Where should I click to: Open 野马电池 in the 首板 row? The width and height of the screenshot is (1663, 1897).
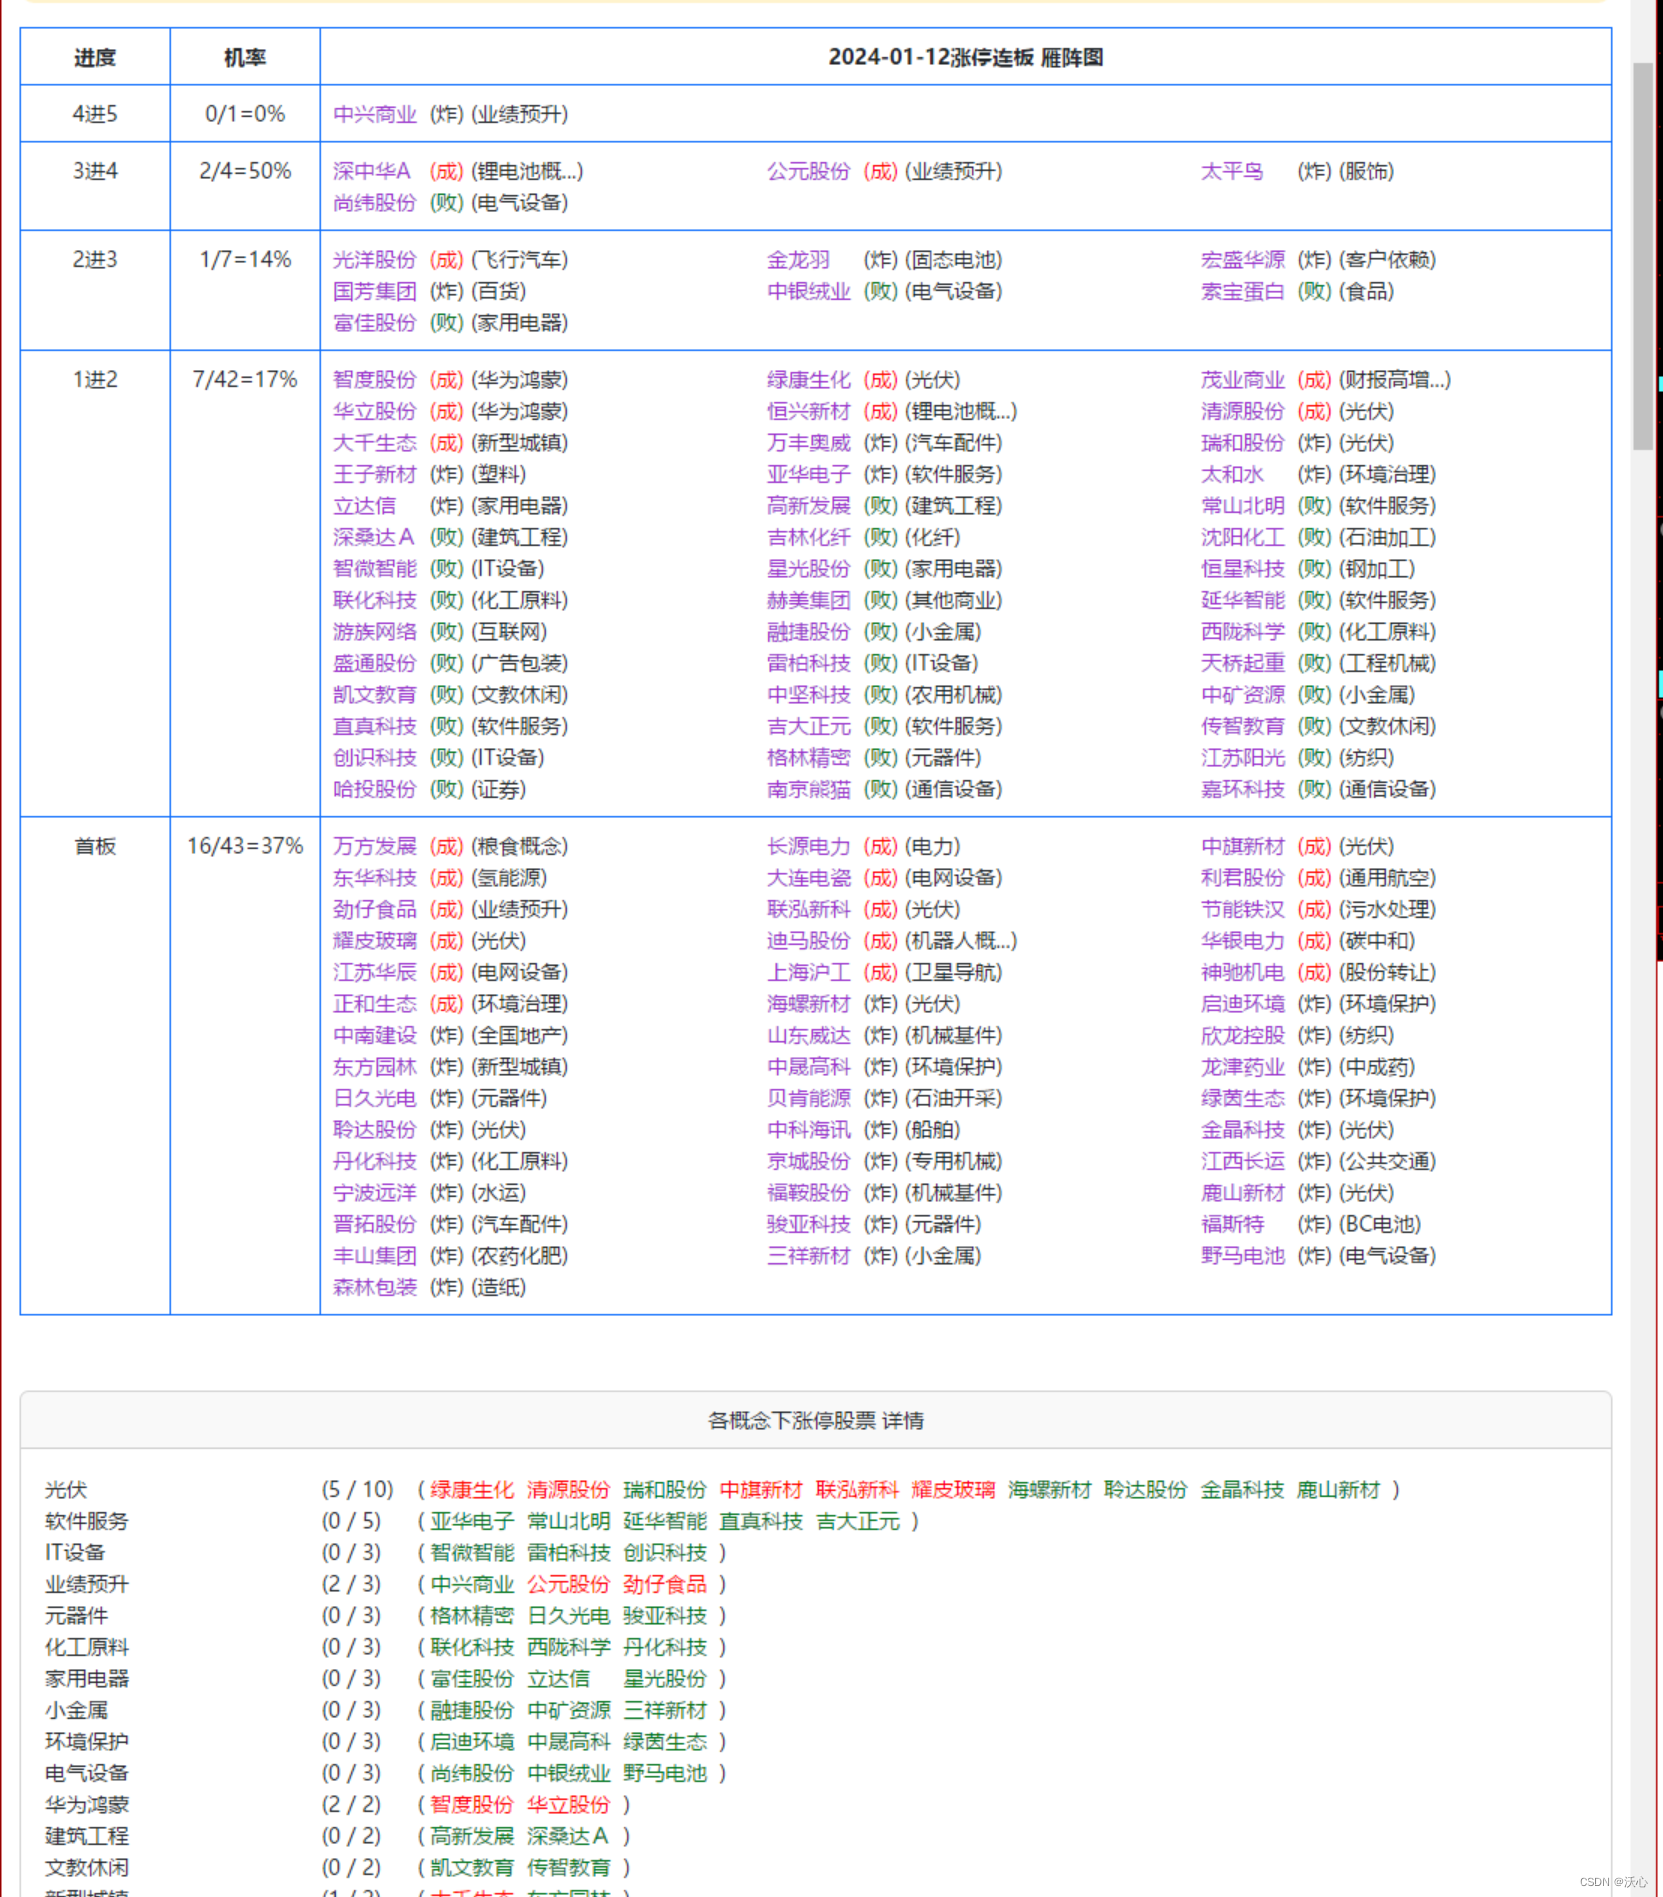pos(1243,1255)
